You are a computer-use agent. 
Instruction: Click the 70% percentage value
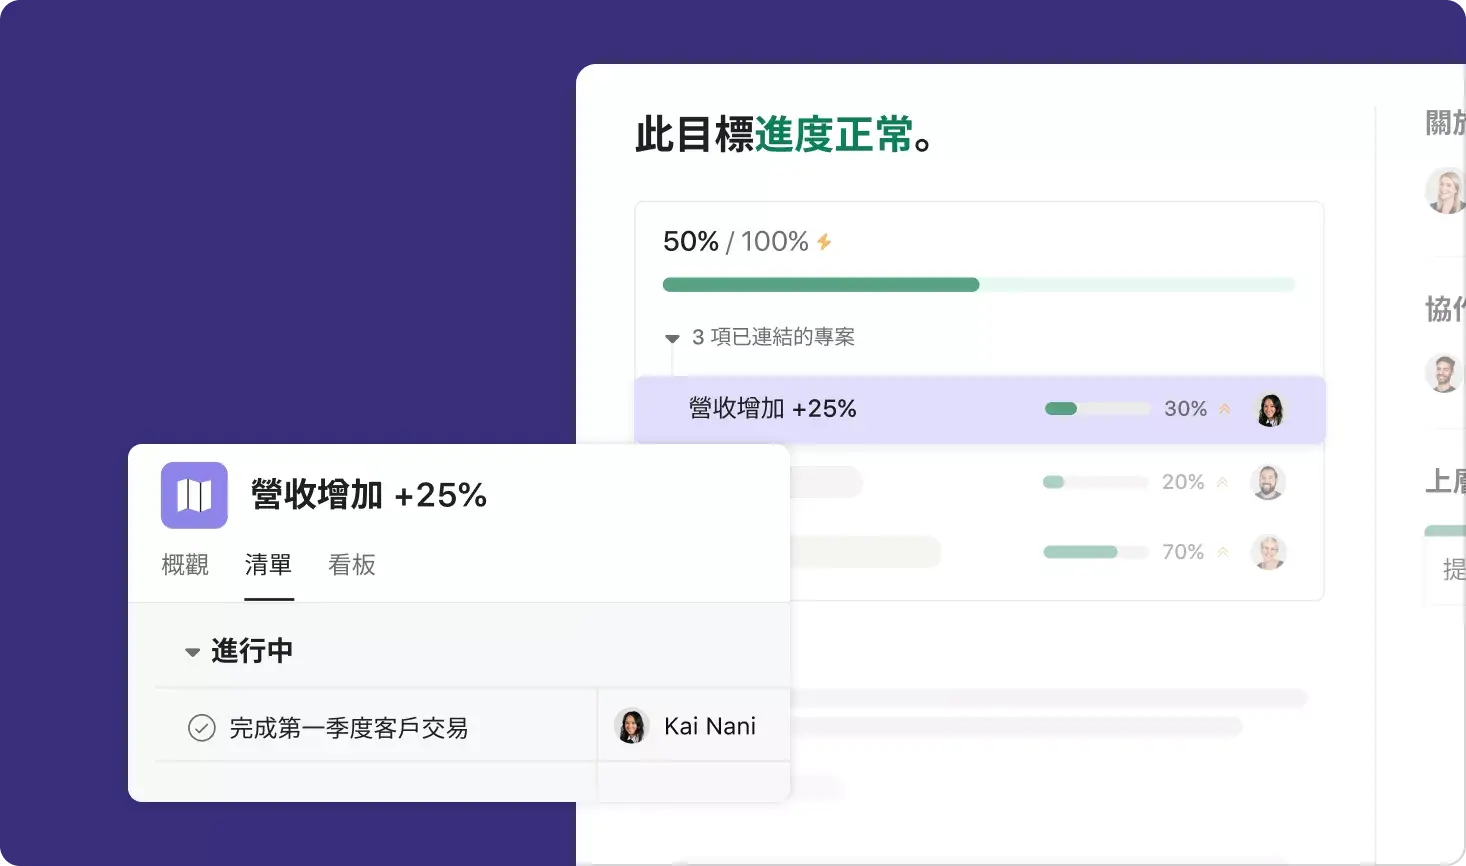(x=1183, y=552)
